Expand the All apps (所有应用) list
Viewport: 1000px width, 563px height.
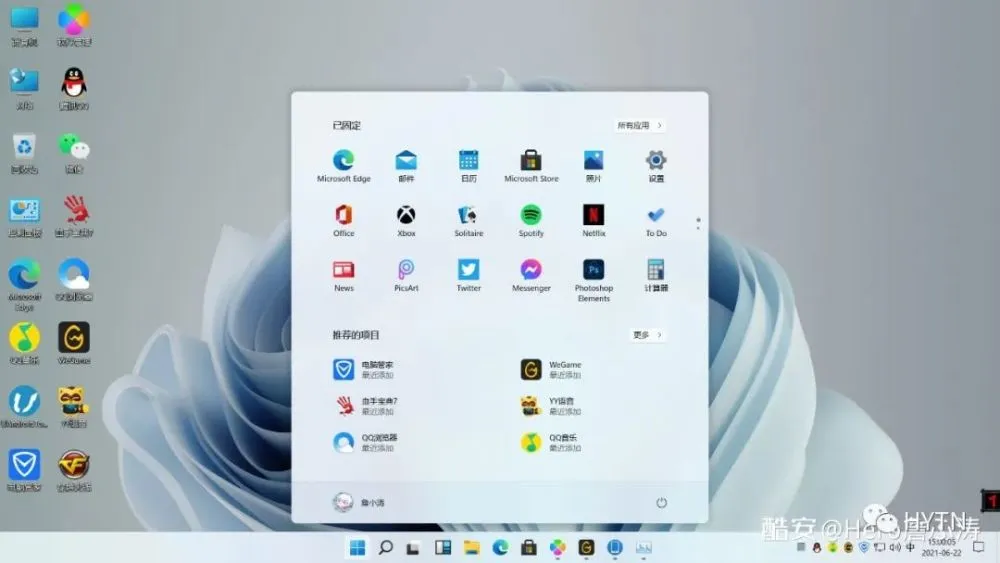(640, 126)
